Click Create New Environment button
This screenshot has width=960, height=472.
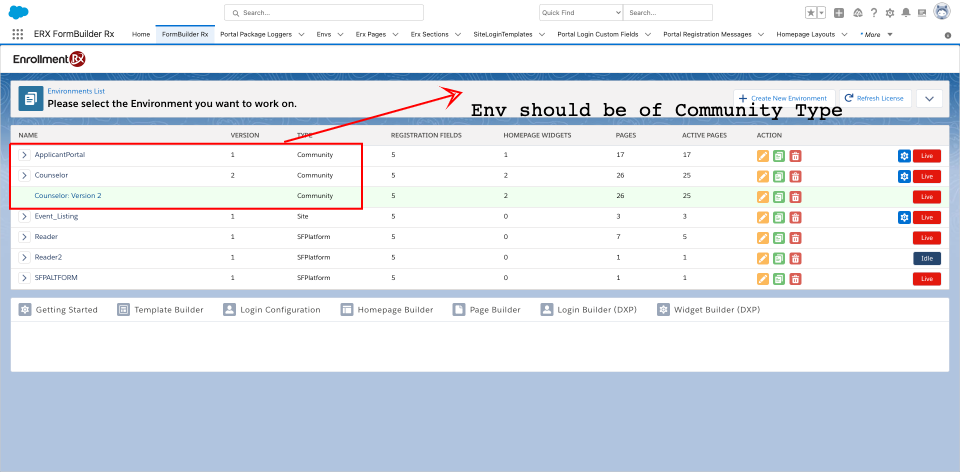[782, 98]
